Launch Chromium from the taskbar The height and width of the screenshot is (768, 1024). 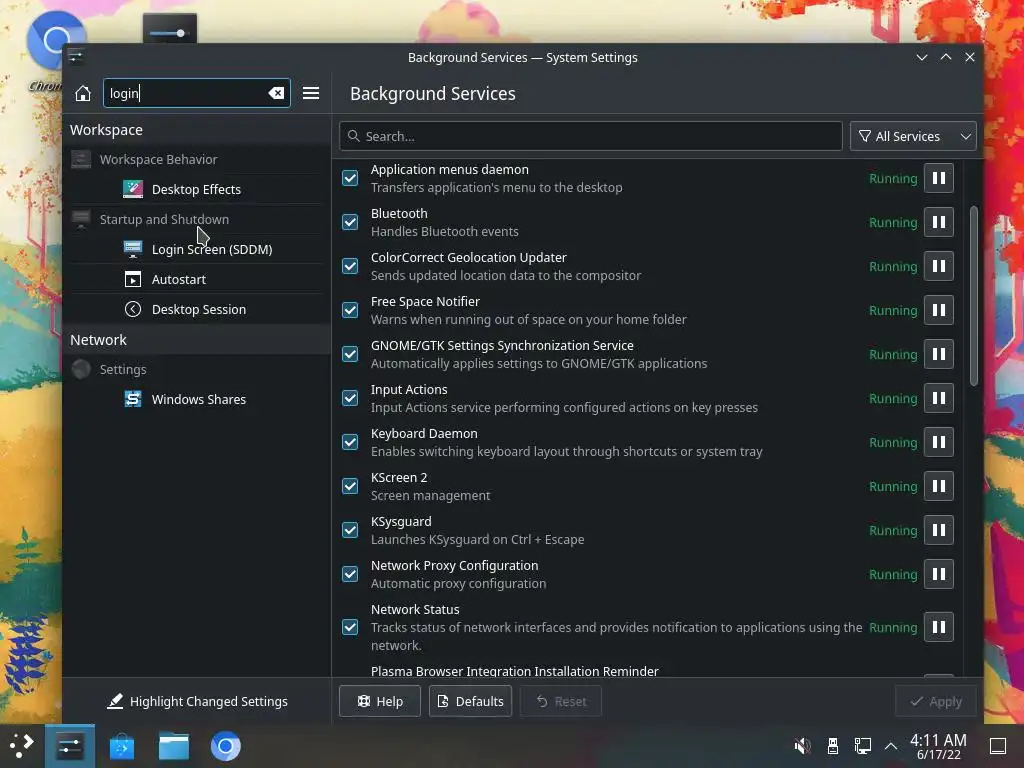click(225, 746)
